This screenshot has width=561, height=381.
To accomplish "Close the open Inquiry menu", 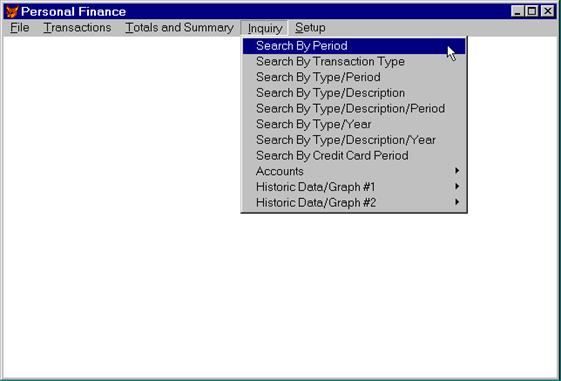I will (x=264, y=28).
